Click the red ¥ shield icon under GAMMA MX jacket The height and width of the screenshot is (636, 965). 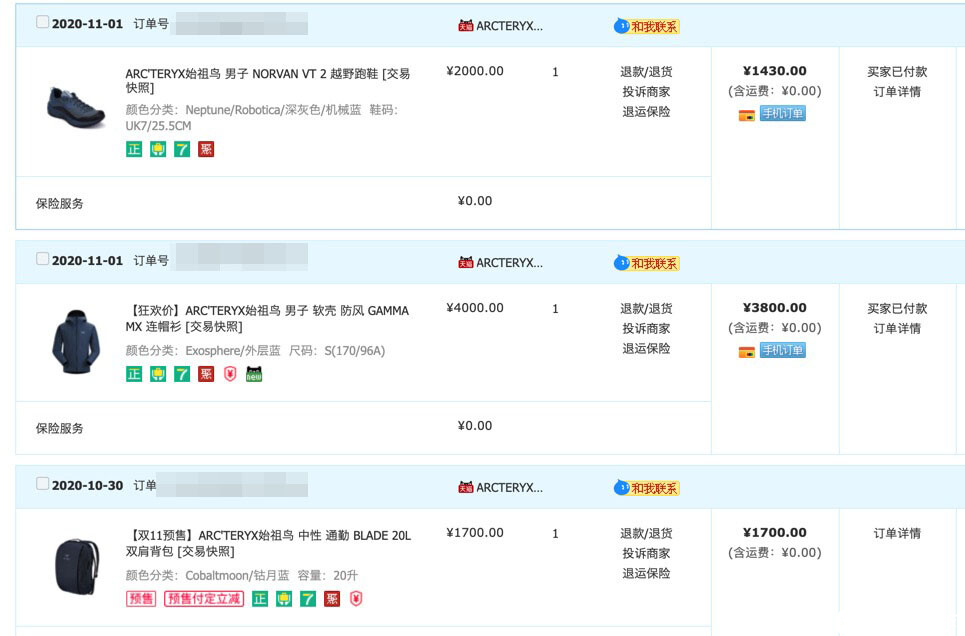[230, 374]
